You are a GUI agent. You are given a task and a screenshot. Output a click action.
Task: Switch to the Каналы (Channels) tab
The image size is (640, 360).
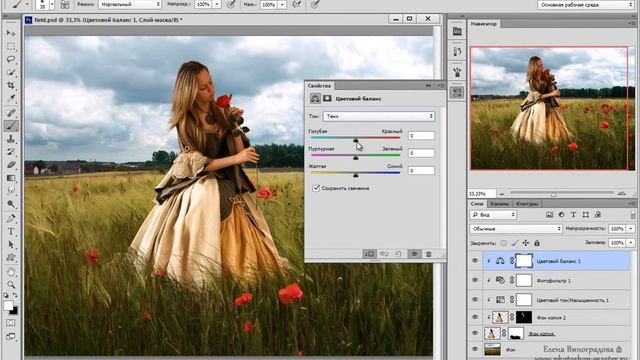tap(499, 204)
